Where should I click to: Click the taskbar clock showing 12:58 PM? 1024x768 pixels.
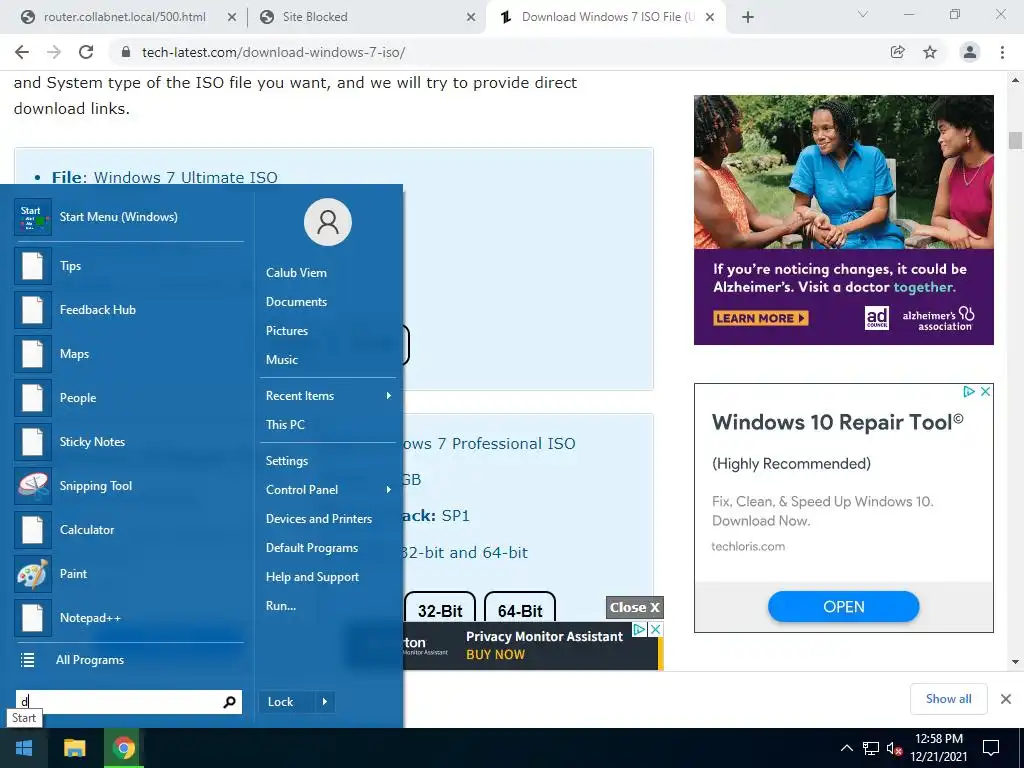(938, 748)
